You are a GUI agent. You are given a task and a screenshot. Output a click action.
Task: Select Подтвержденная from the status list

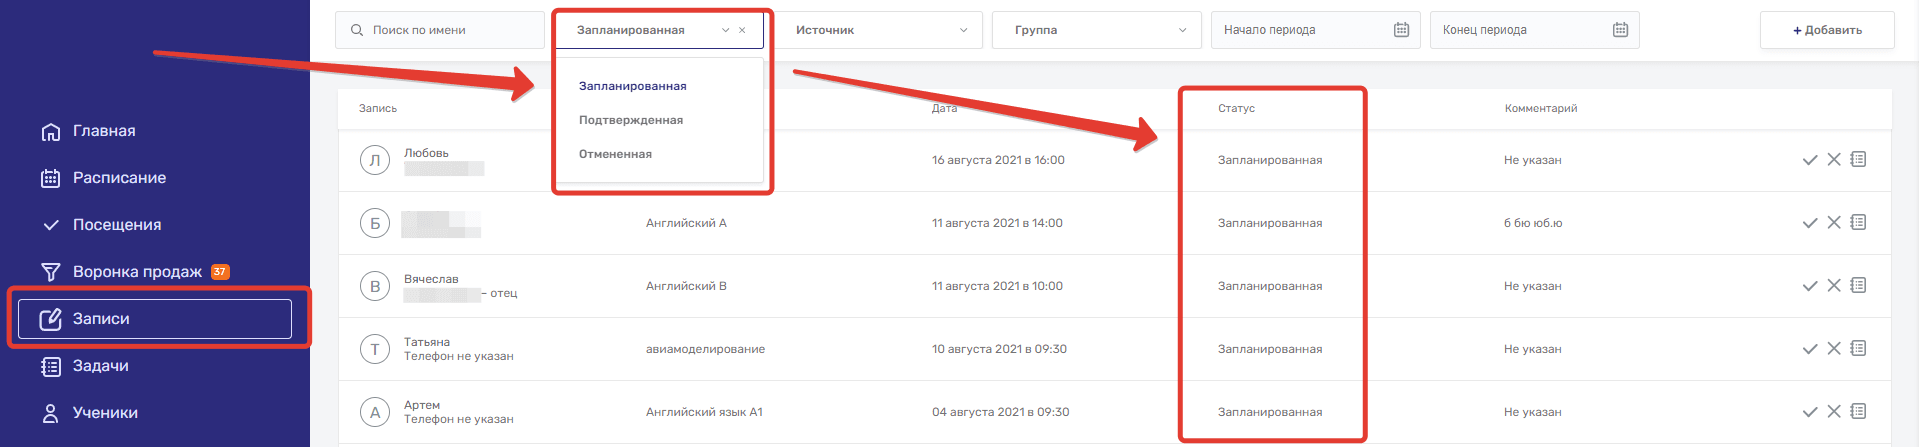coord(631,120)
